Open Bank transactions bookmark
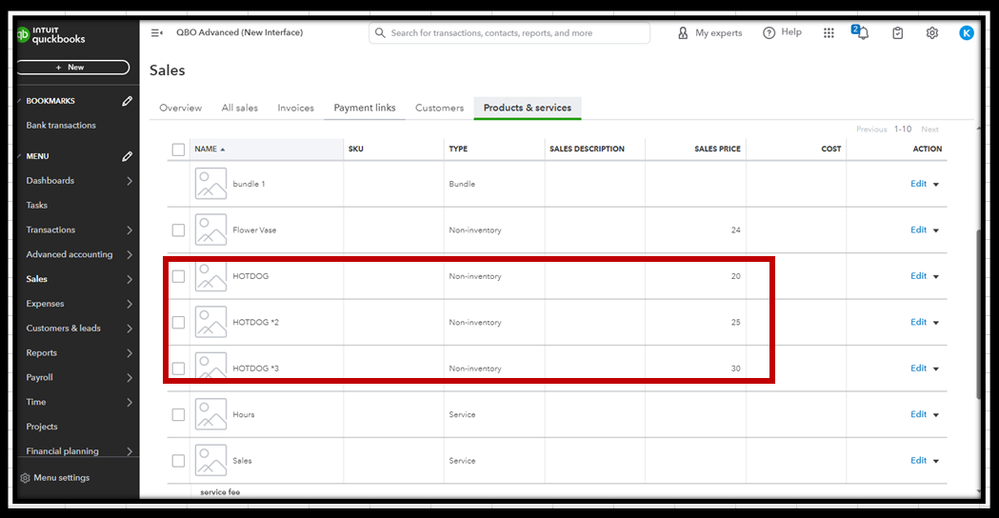Screen dimensions: 999x518 [61, 125]
